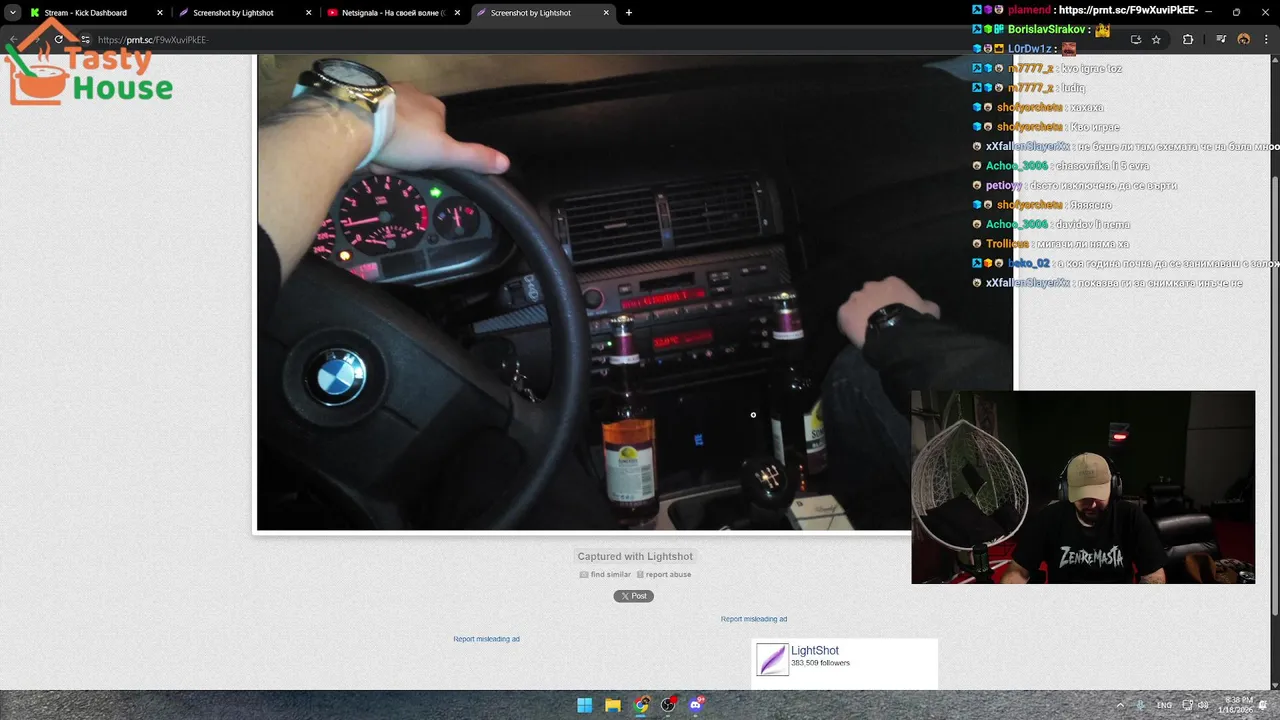Show hidden system tray icons

pos(1120,705)
